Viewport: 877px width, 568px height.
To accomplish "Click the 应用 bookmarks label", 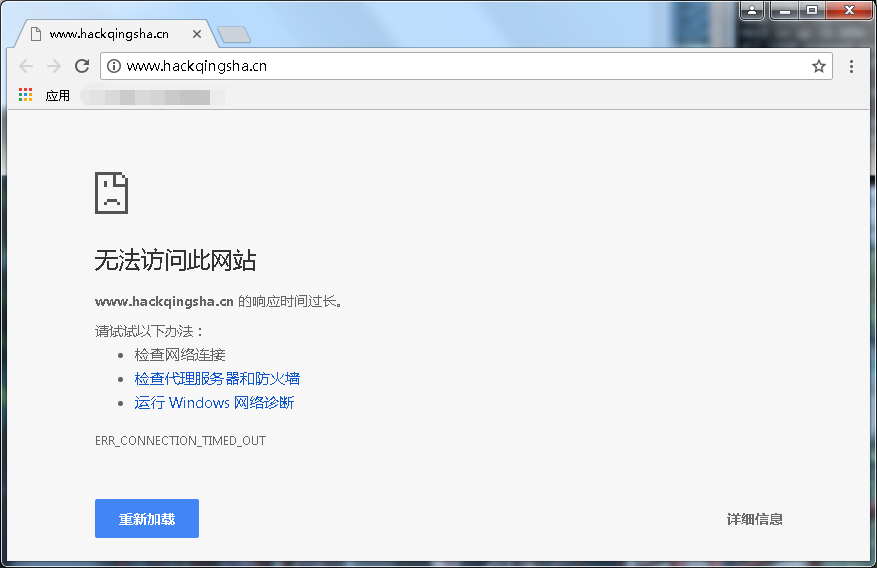I will (58, 96).
